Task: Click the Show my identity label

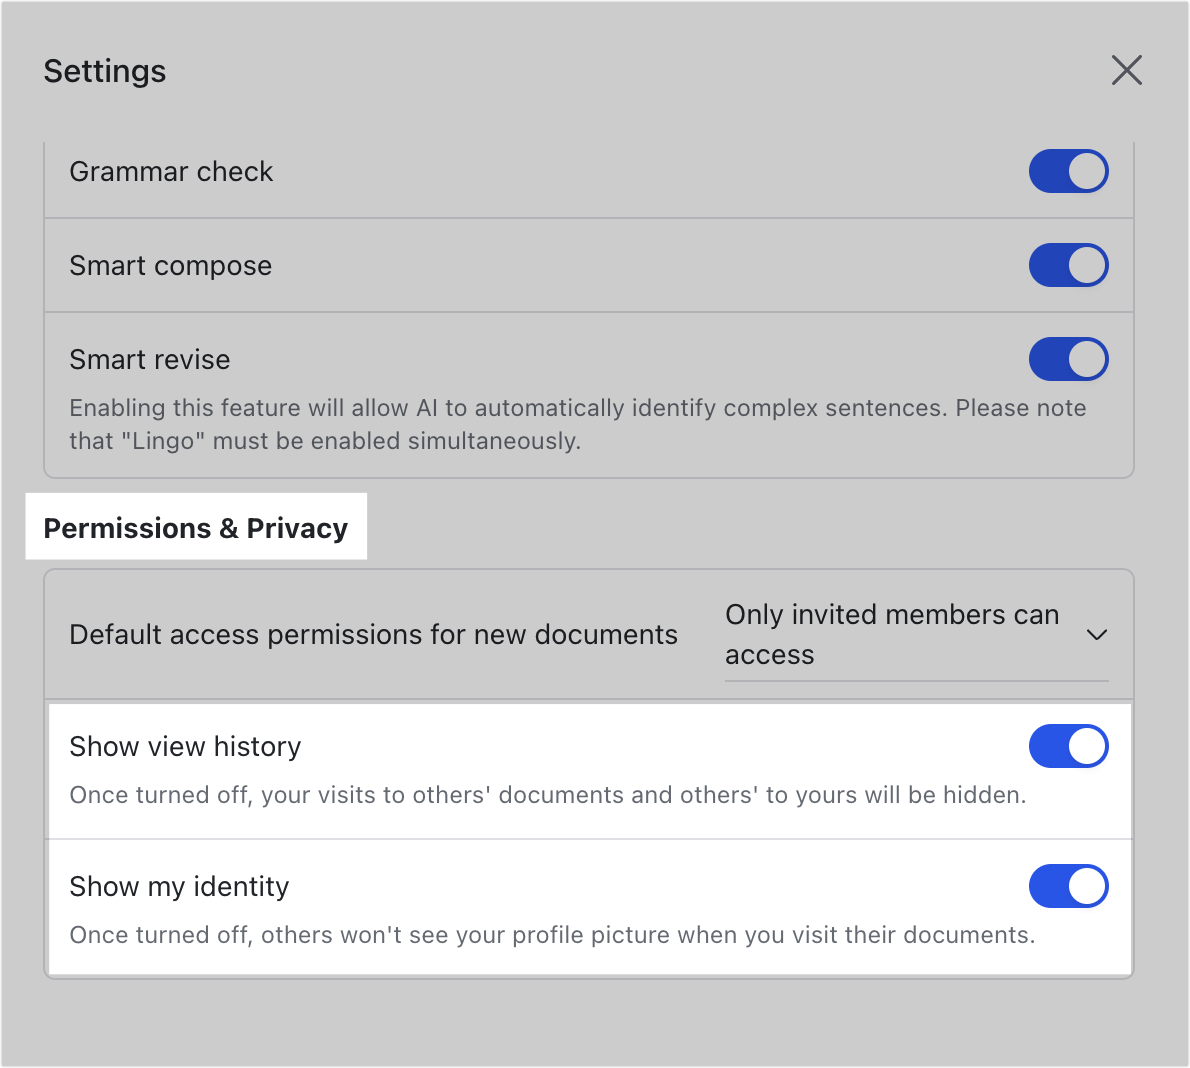Action: coord(179,886)
